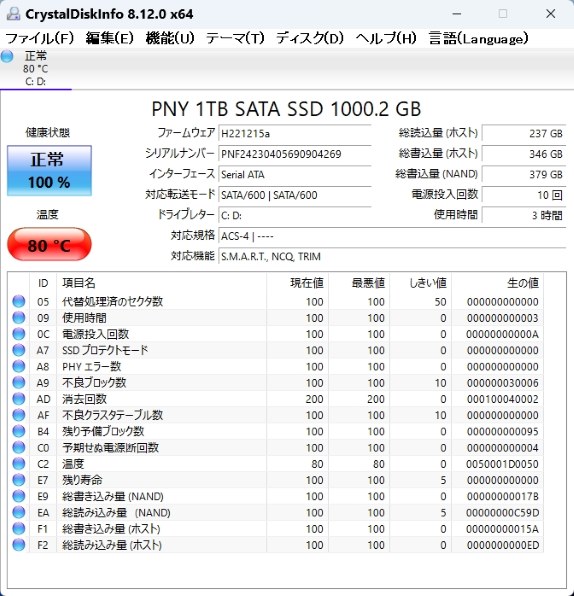Screen dimensions: 574x596
Task: Click the 生の値 column header
Action: [498, 283]
